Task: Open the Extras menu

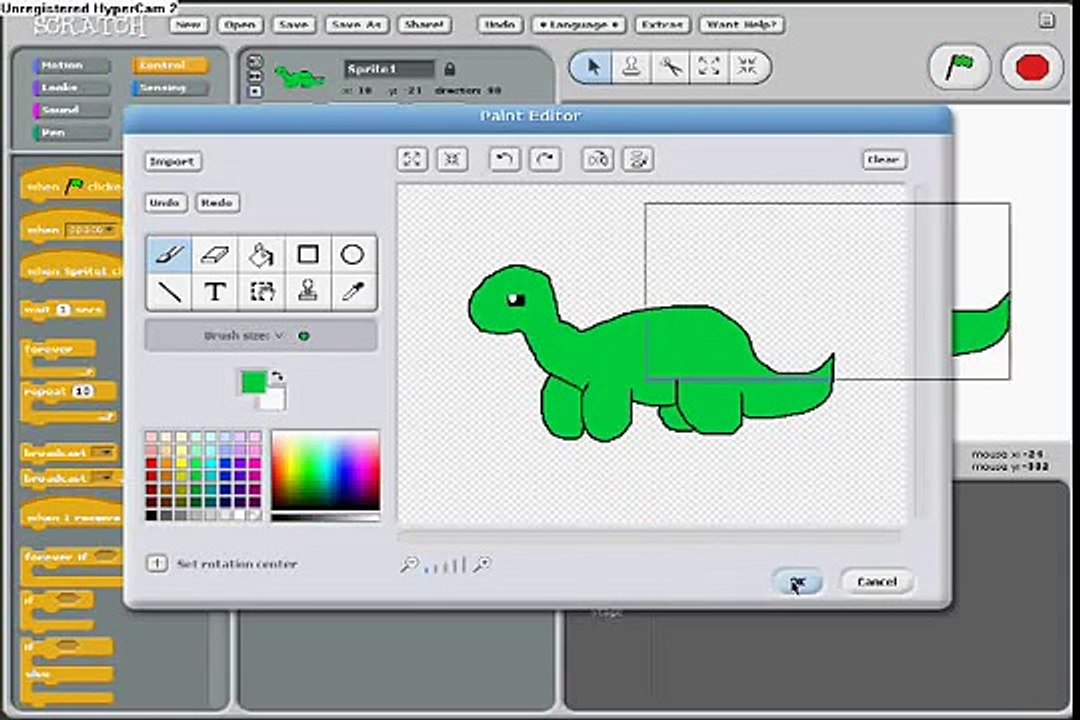Action: click(661, 25)
